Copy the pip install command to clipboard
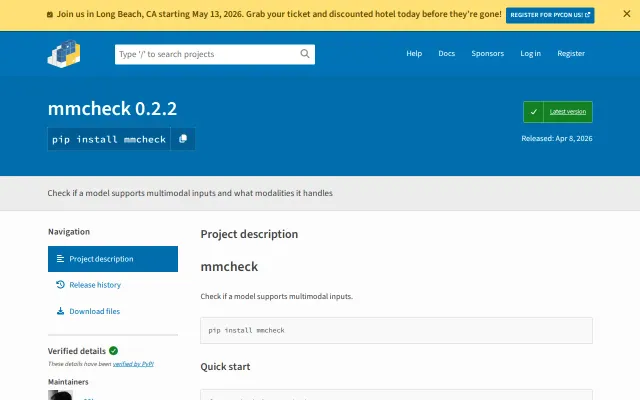The width and height of the screenshot is (640, 400). pyautogui.click(x=183, y=139)
